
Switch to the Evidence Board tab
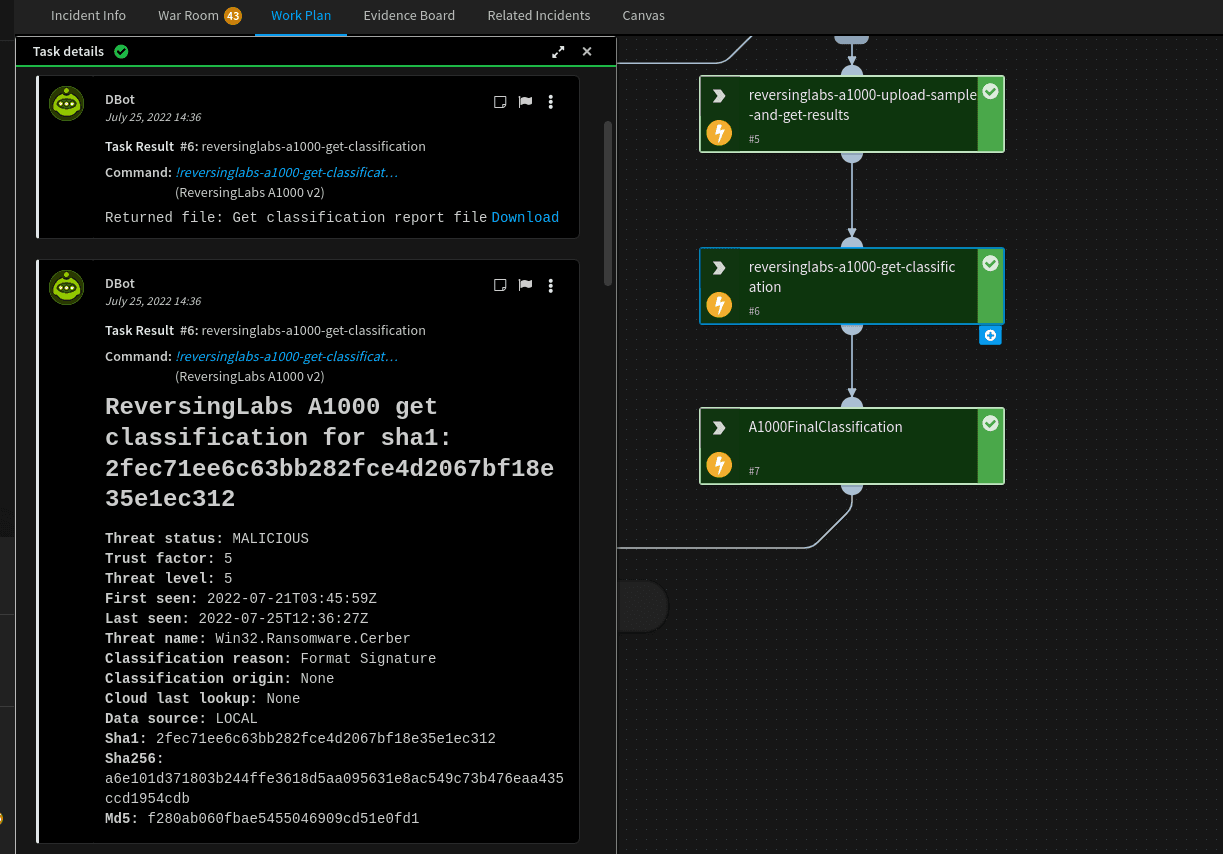point(409,15)
